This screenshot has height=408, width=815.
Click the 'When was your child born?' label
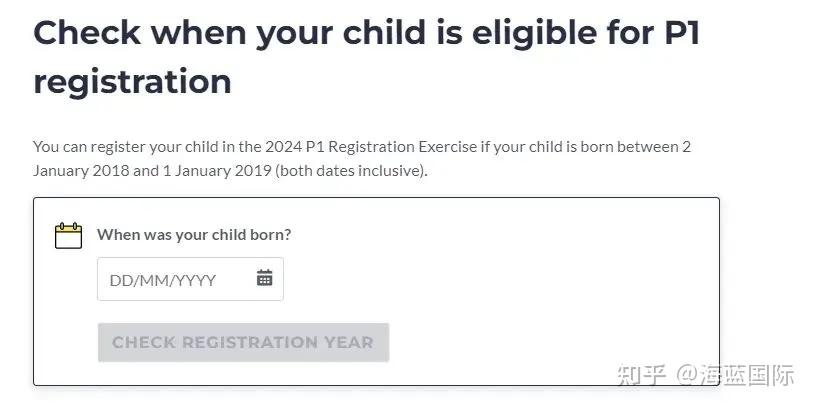click(x=194, y=235)
